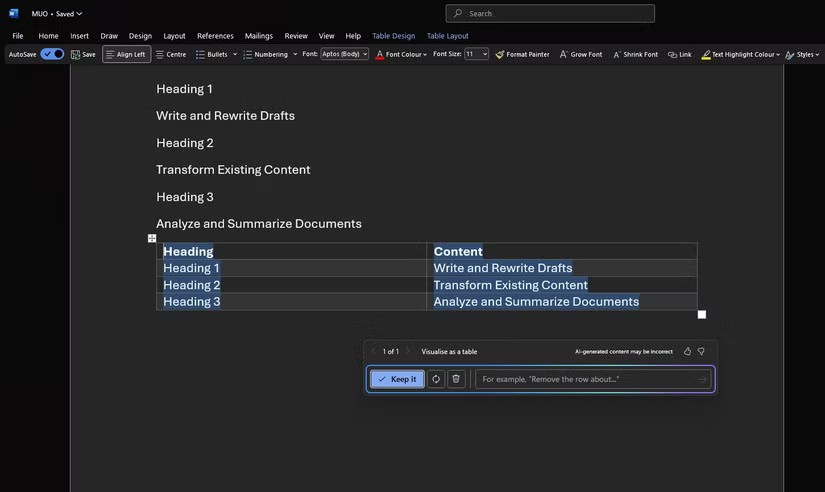Toggle Align Left paragraph alignment

126,54
